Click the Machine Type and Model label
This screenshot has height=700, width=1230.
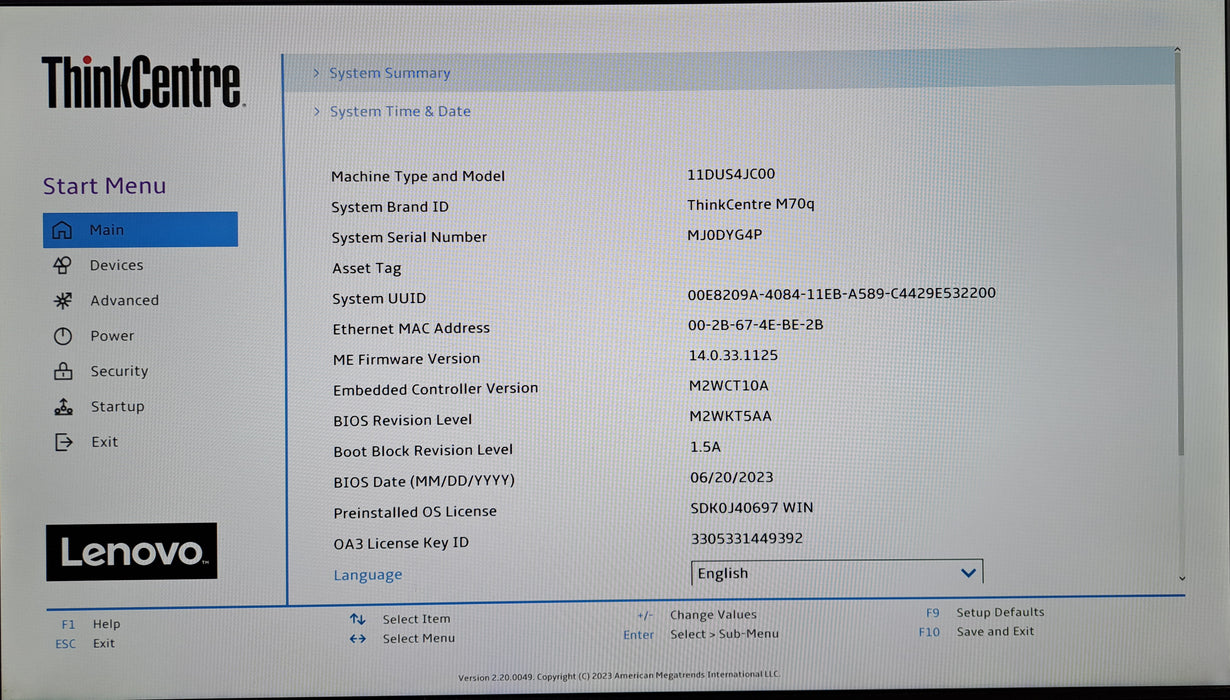(418, 176)
